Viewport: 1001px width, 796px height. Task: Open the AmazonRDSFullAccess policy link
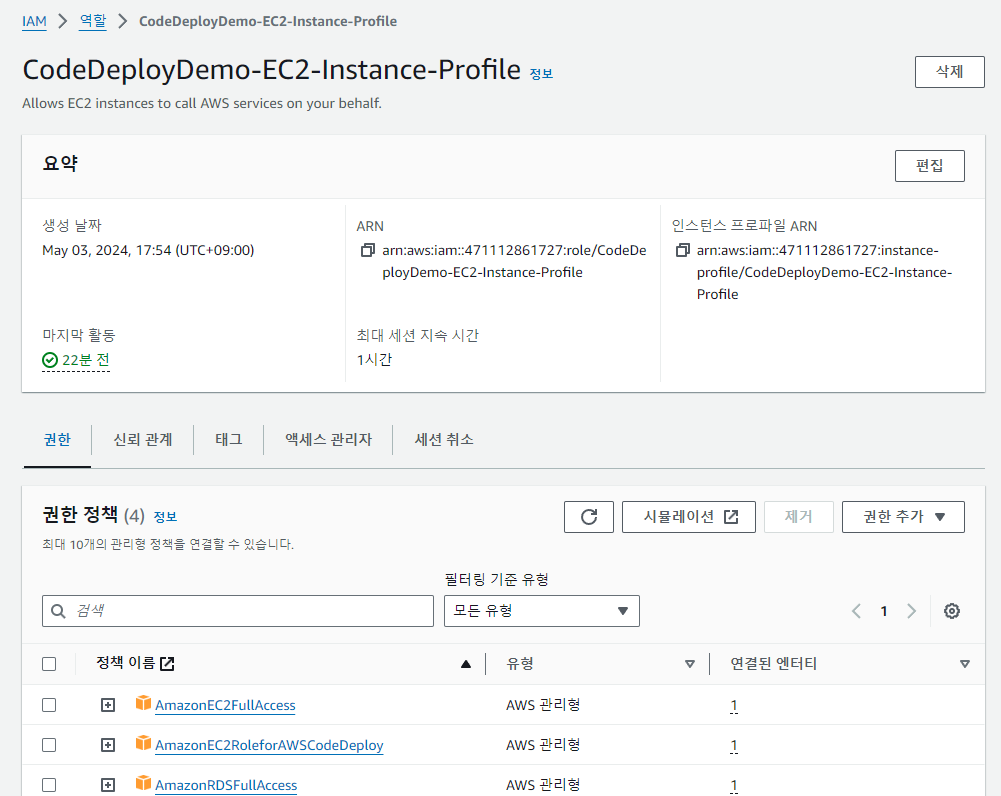coord(226,785)
